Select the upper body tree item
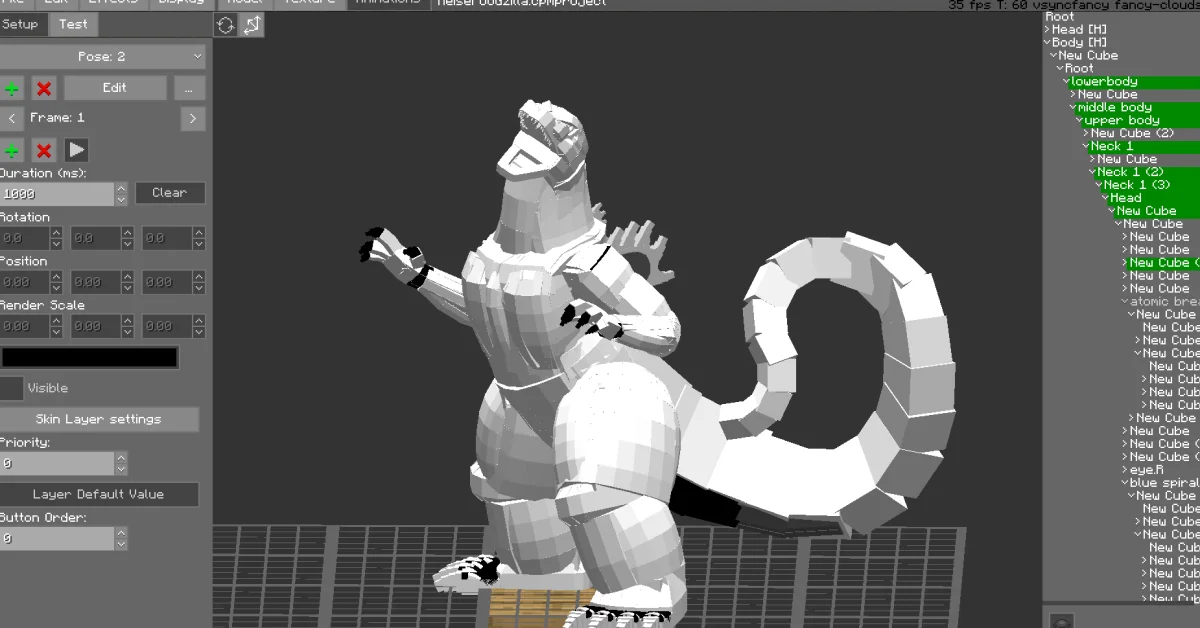Screen dimensions: 1200x628 coord(1122,121)
